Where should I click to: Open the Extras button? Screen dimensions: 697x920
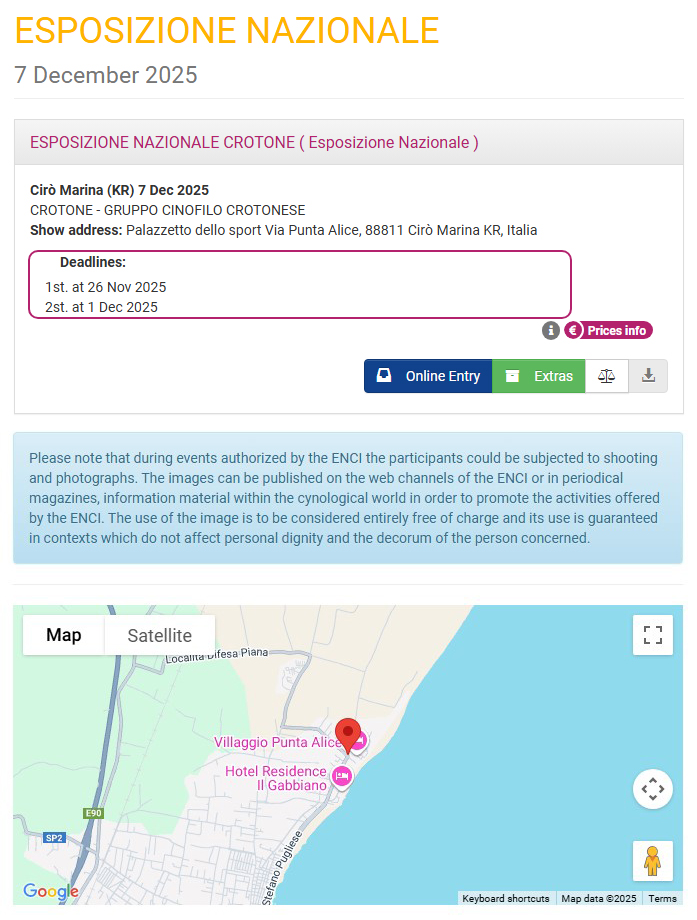[539, 376]
